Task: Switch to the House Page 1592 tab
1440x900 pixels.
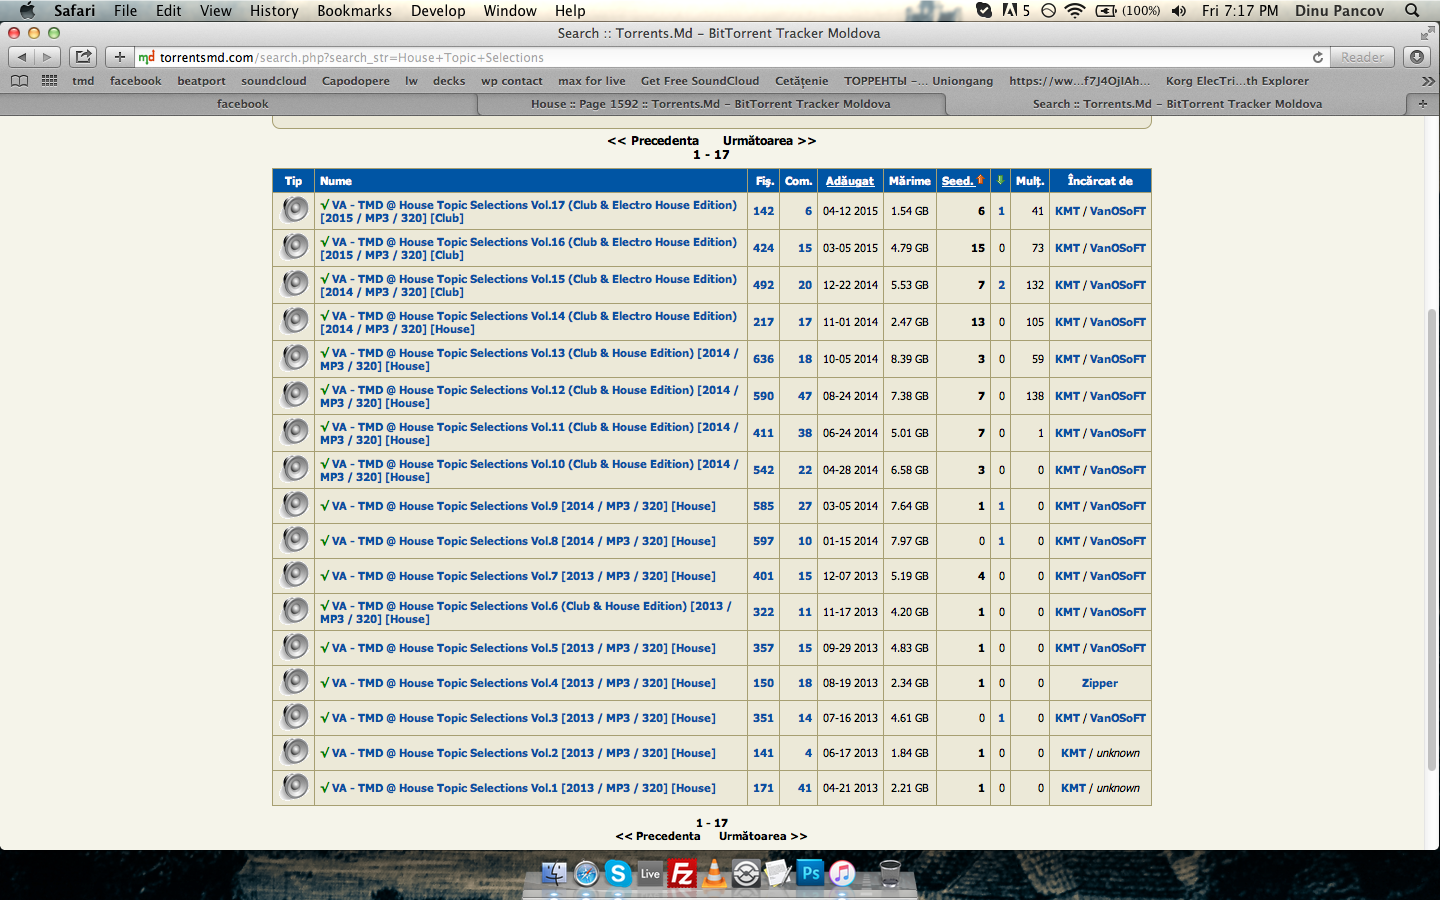Action: (x=710, y=104)
